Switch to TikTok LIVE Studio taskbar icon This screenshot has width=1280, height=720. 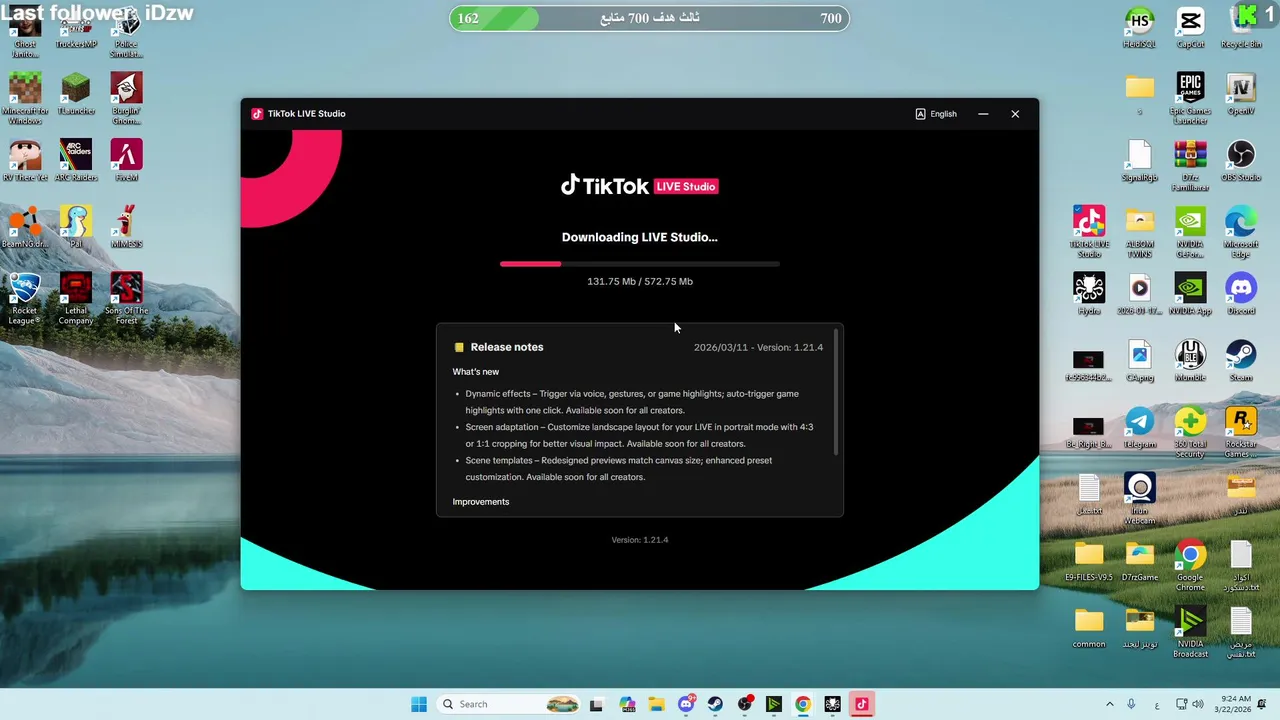pos(861,704)
